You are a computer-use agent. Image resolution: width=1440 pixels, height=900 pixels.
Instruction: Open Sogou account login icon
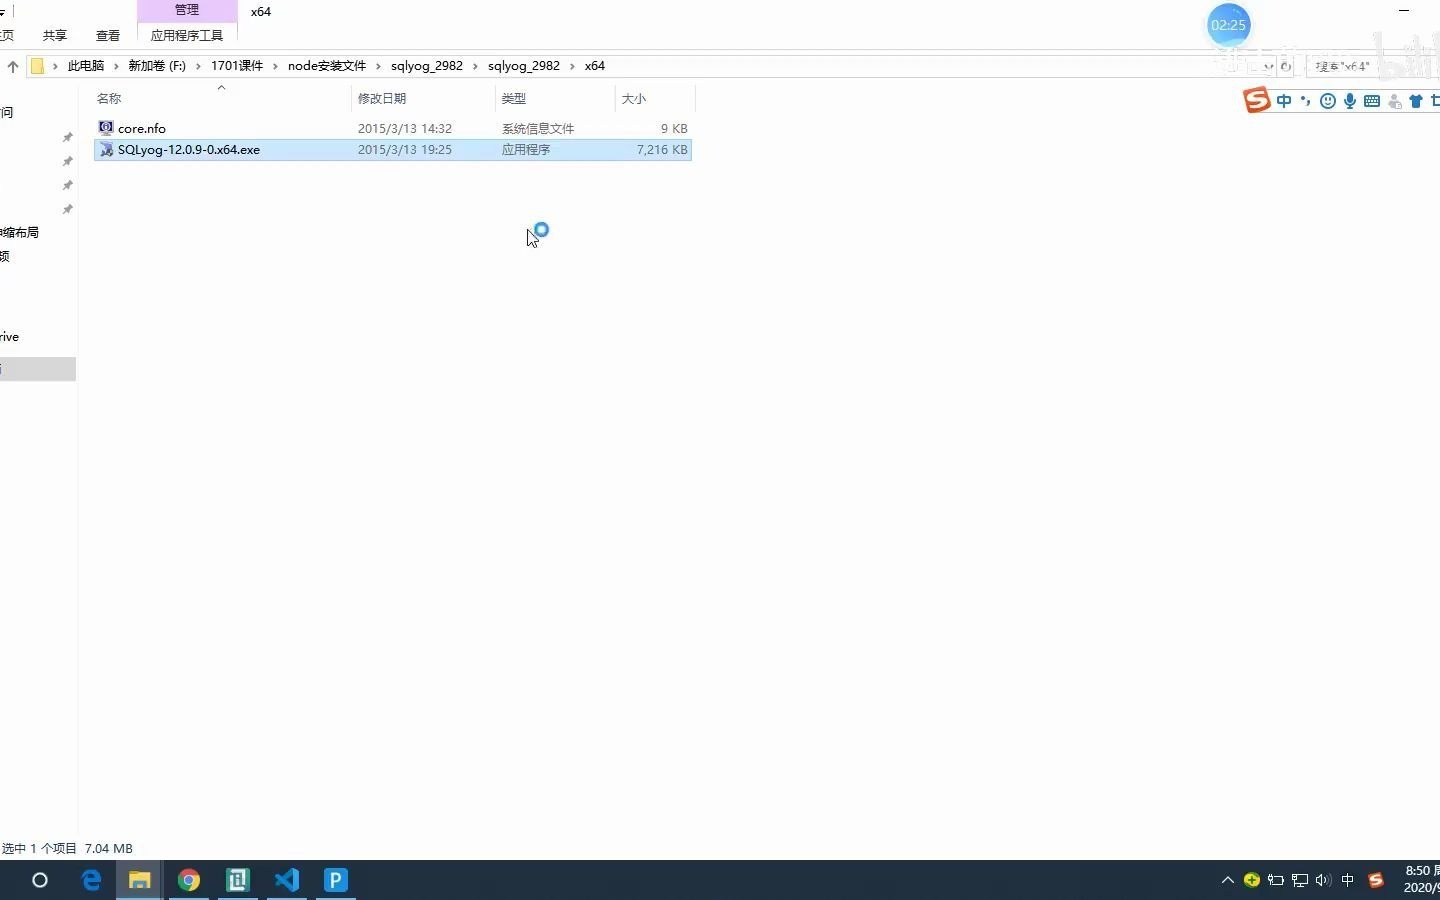tap(1394, 100)
